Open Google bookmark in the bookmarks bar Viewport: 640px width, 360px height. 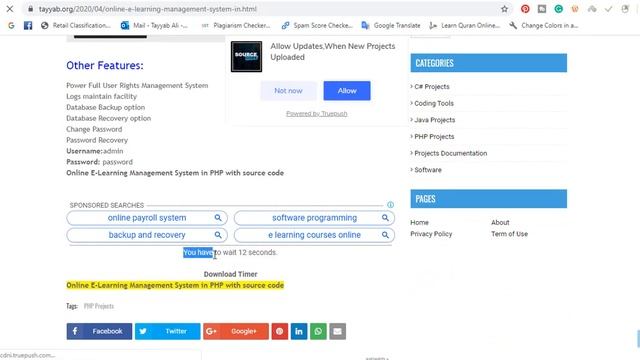click(x=11, y=25)
